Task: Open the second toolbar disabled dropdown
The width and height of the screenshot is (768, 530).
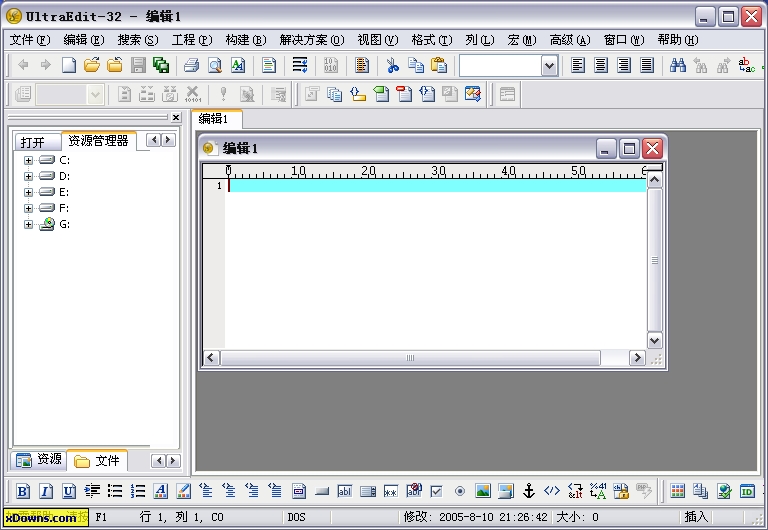Action: [x=95, y=94]
